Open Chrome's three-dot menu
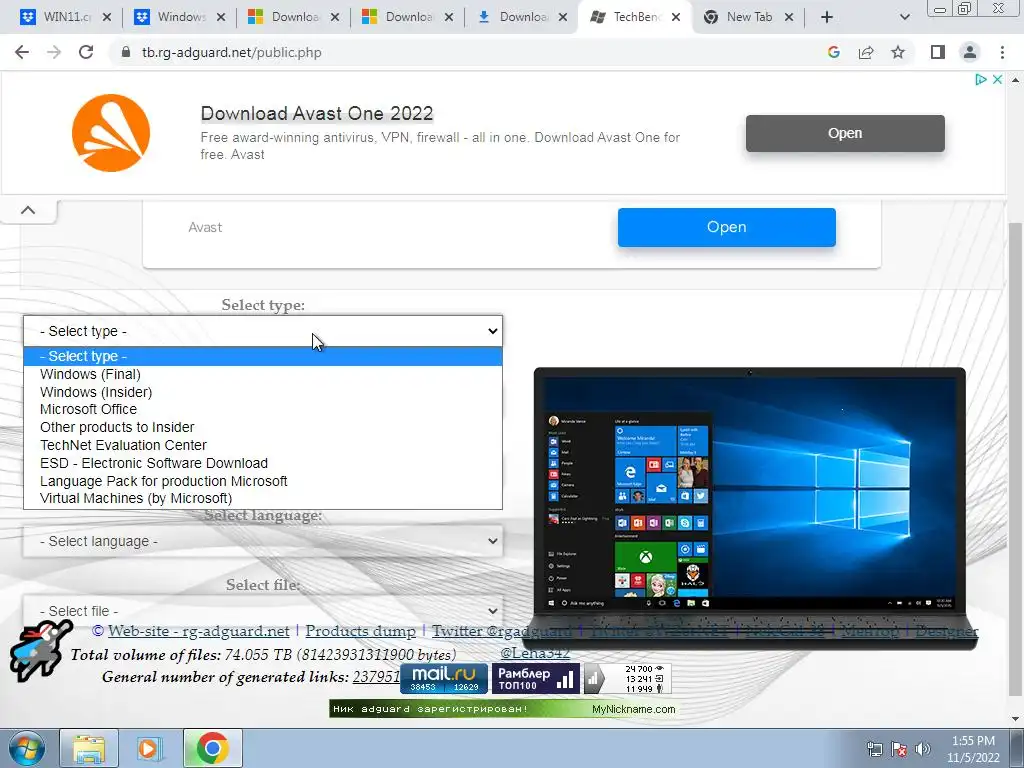1024x768 pixels. pyautogui.click(x=1002, y=52)
